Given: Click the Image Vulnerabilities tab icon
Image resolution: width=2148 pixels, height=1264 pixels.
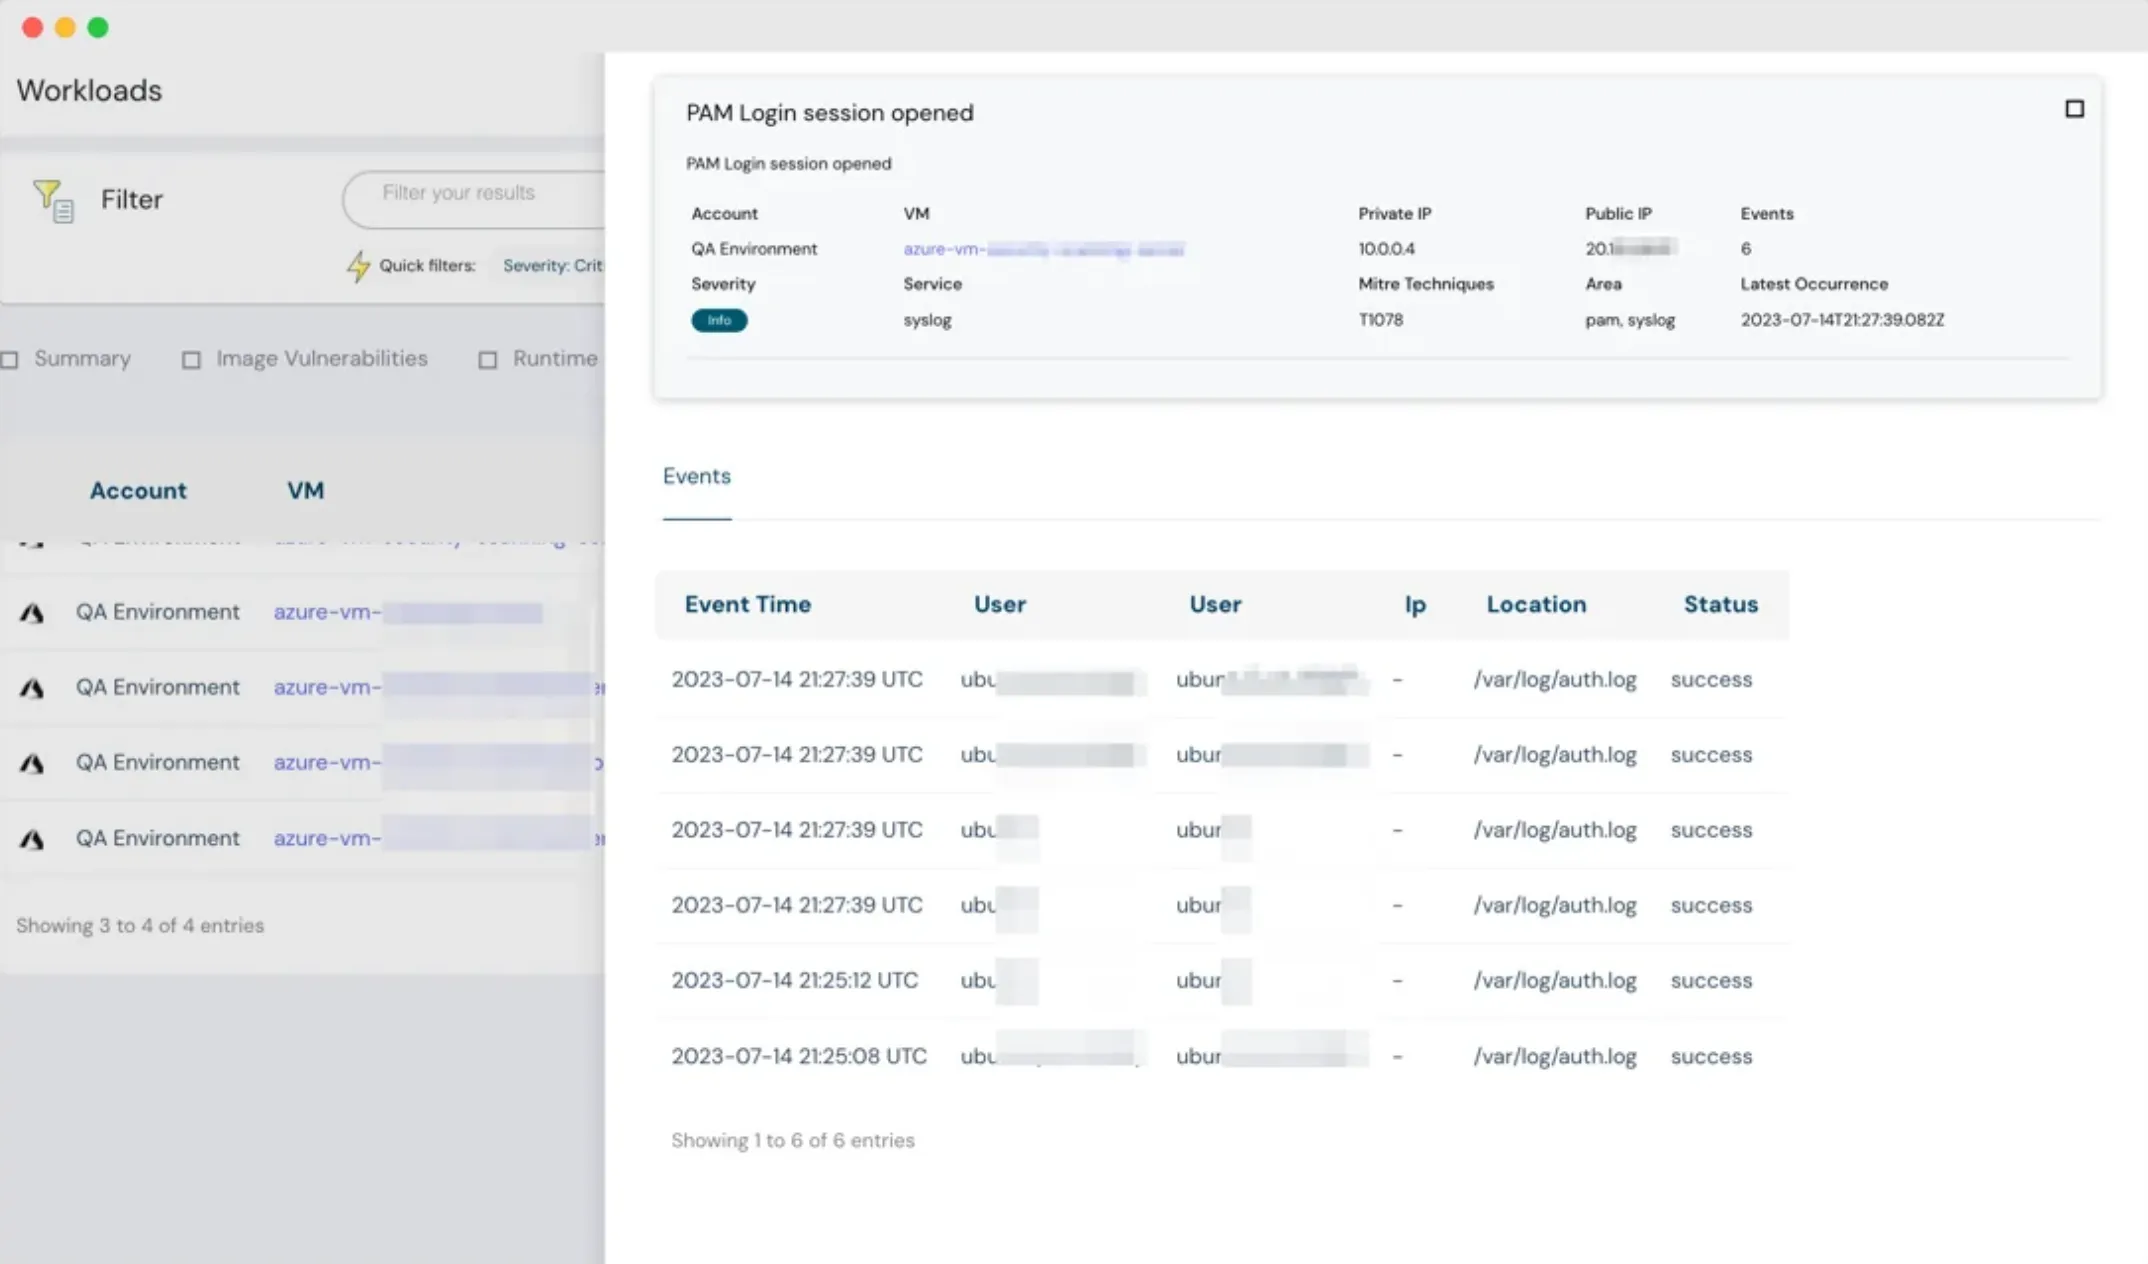Looking at the screenshot, I should (191, 360).
